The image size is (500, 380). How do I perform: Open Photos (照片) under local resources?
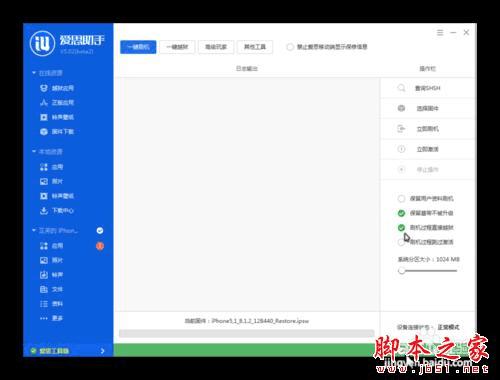click(52, 181)
